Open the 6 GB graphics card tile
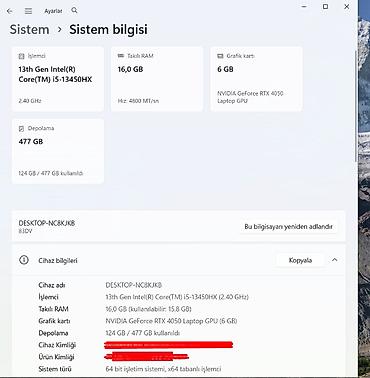This screenshot has width=370, height=378. click(256, 79)
